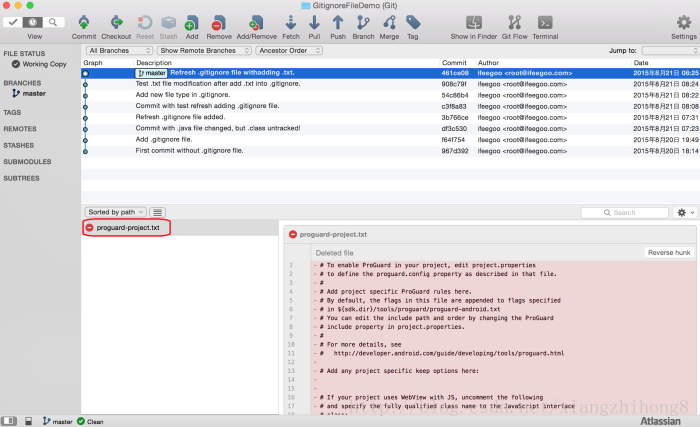Click the status bar disk icon
Image resolution: width=700 pixels, height=427 pixels.
coord(29,421)
